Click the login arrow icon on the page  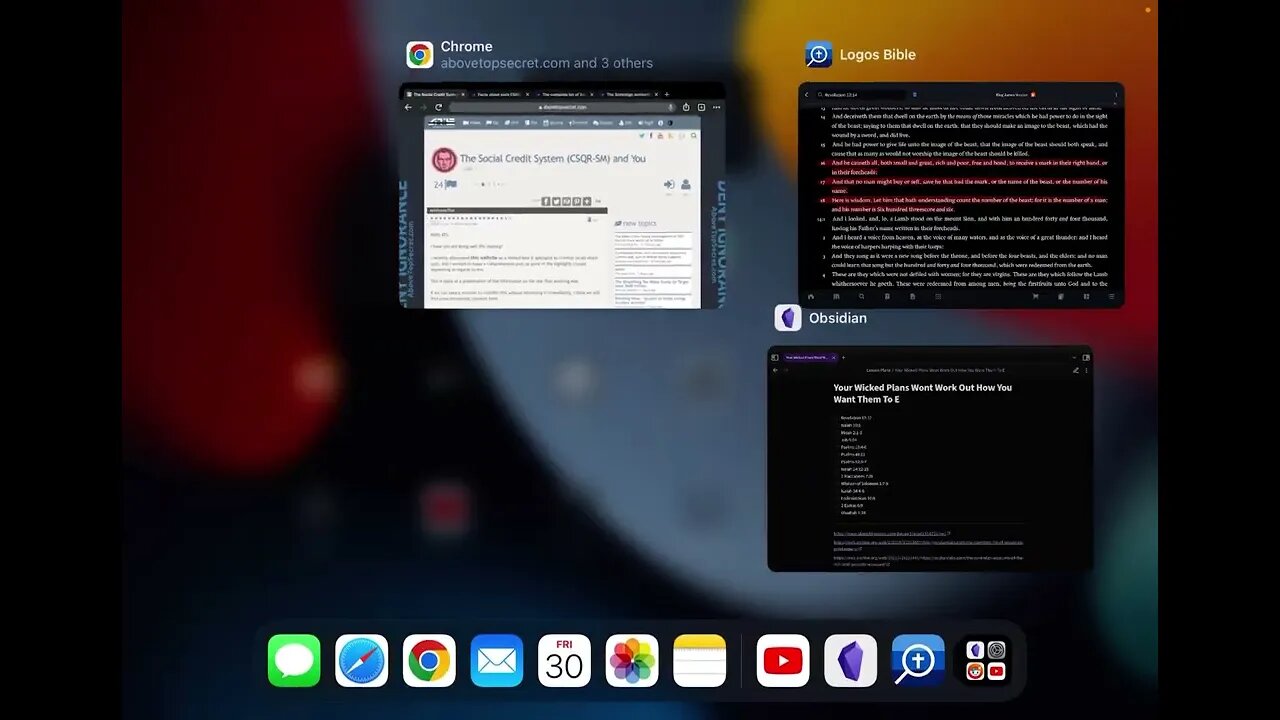669,185
